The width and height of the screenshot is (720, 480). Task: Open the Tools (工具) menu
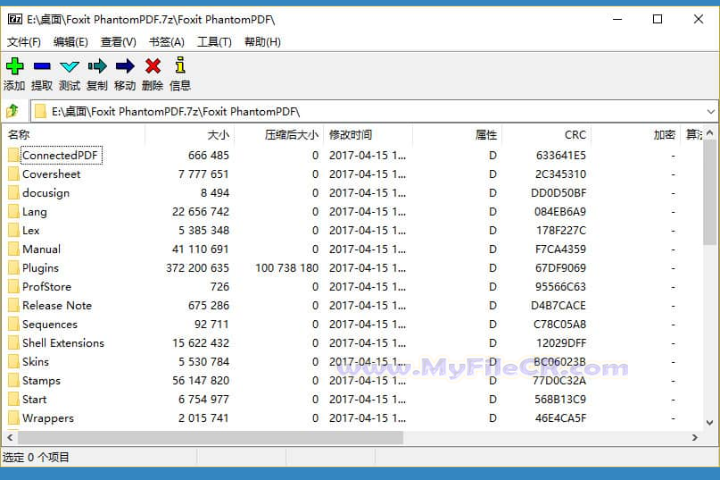tap(214, 42)
